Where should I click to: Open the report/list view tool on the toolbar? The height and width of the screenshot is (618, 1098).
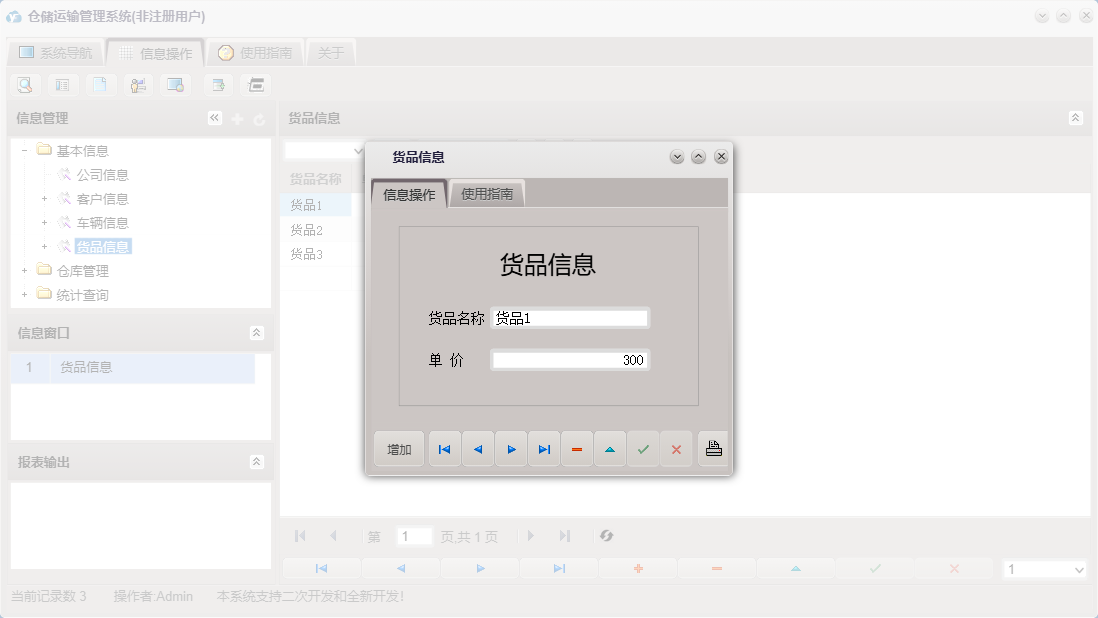[62, 85]
